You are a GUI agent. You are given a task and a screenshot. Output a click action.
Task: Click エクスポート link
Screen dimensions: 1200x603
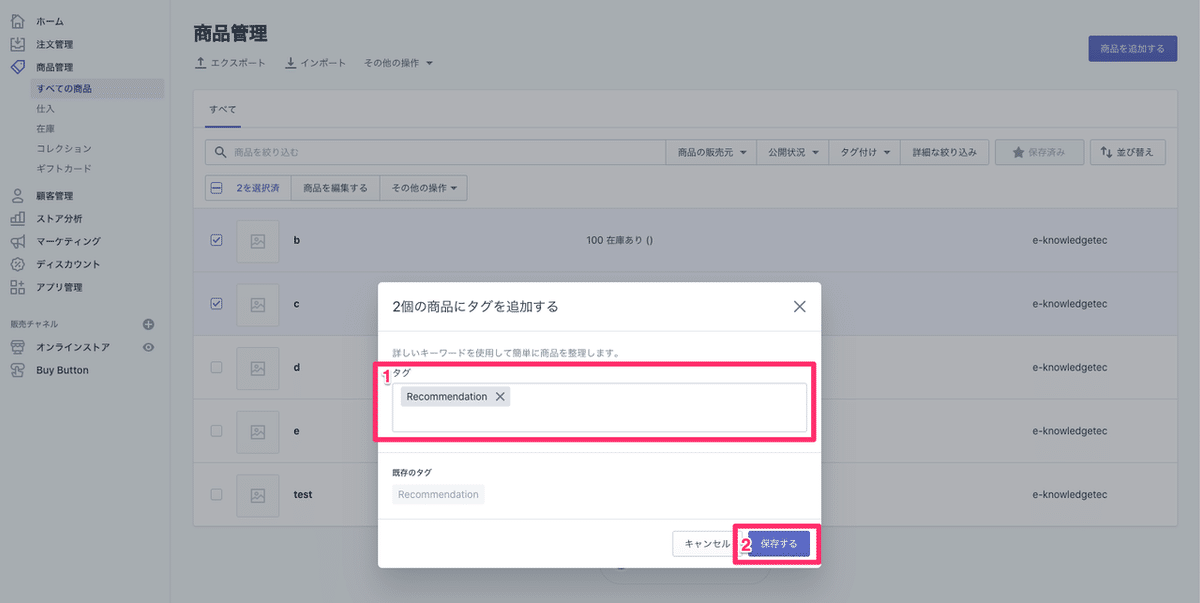coord(231,63)
